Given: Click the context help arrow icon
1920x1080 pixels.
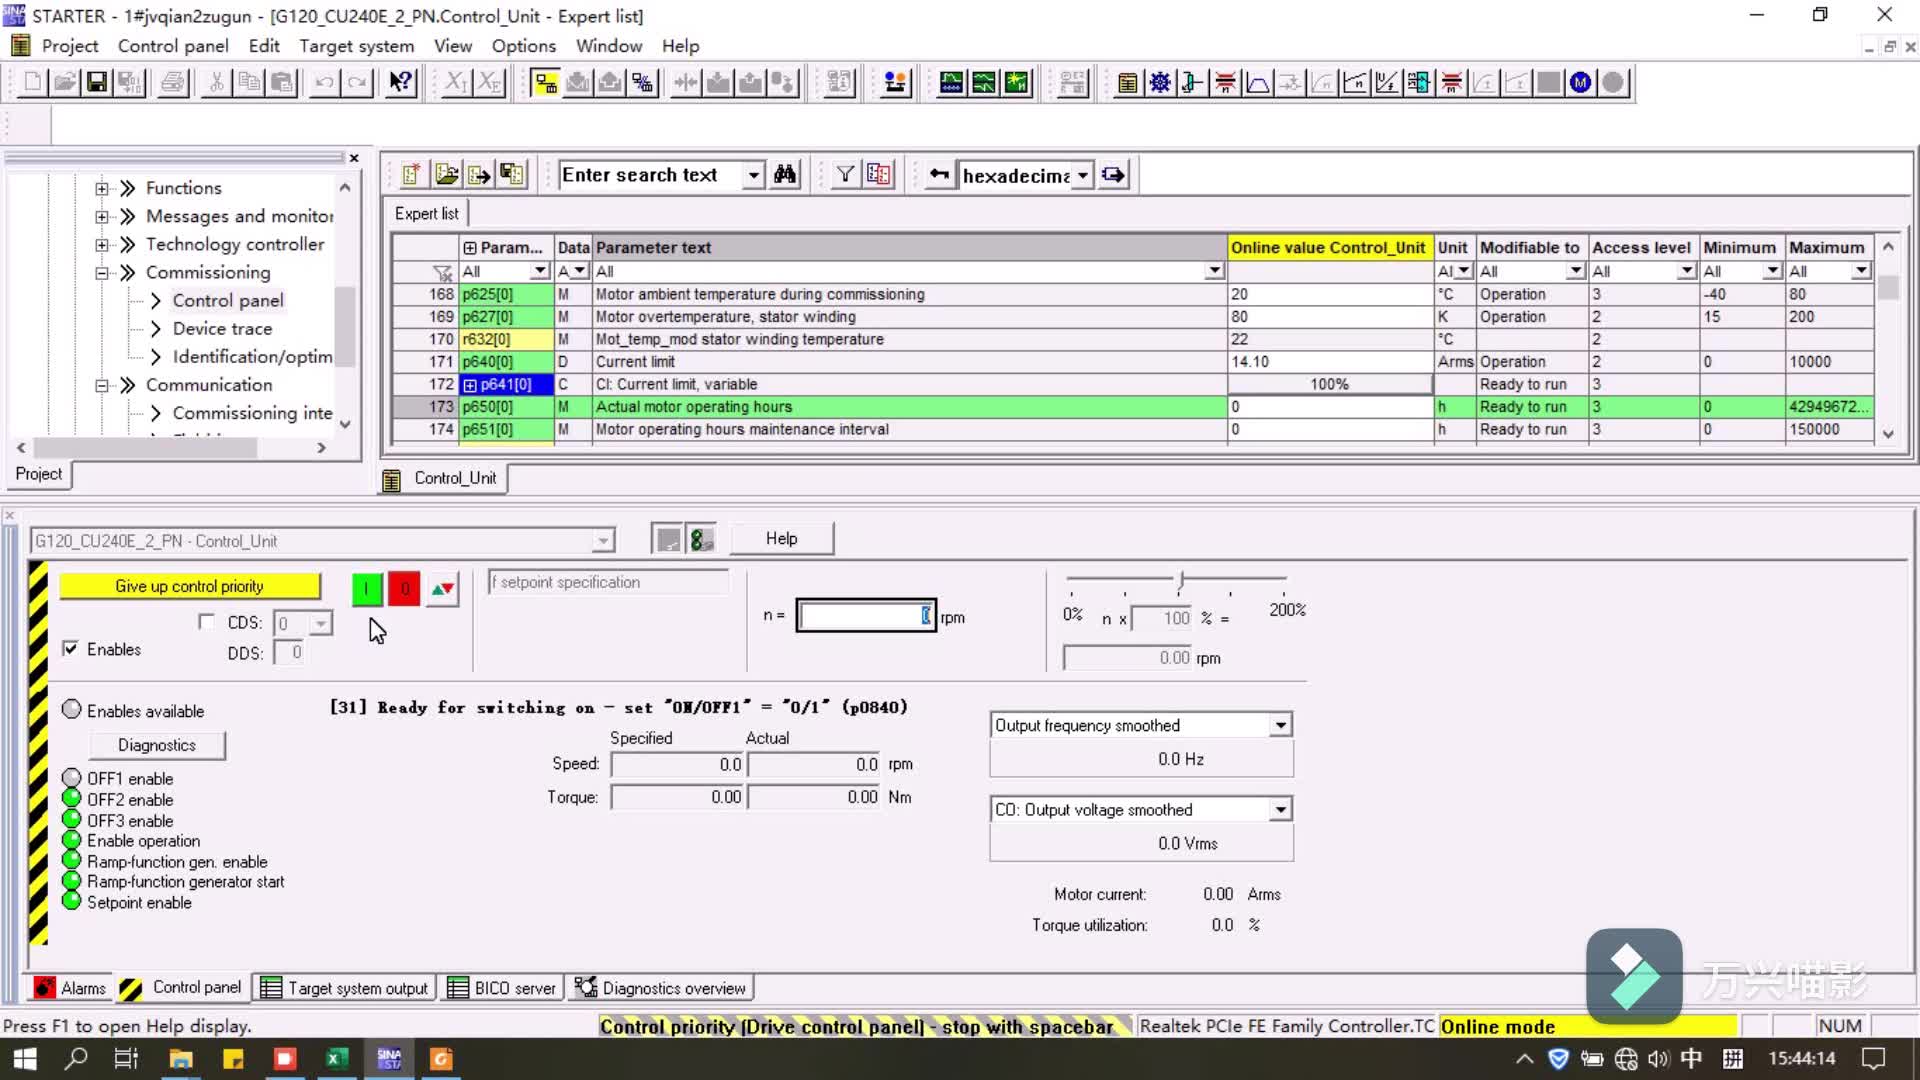Looking at the screenshot, I should pyautogui.click(x=401, y=83).
